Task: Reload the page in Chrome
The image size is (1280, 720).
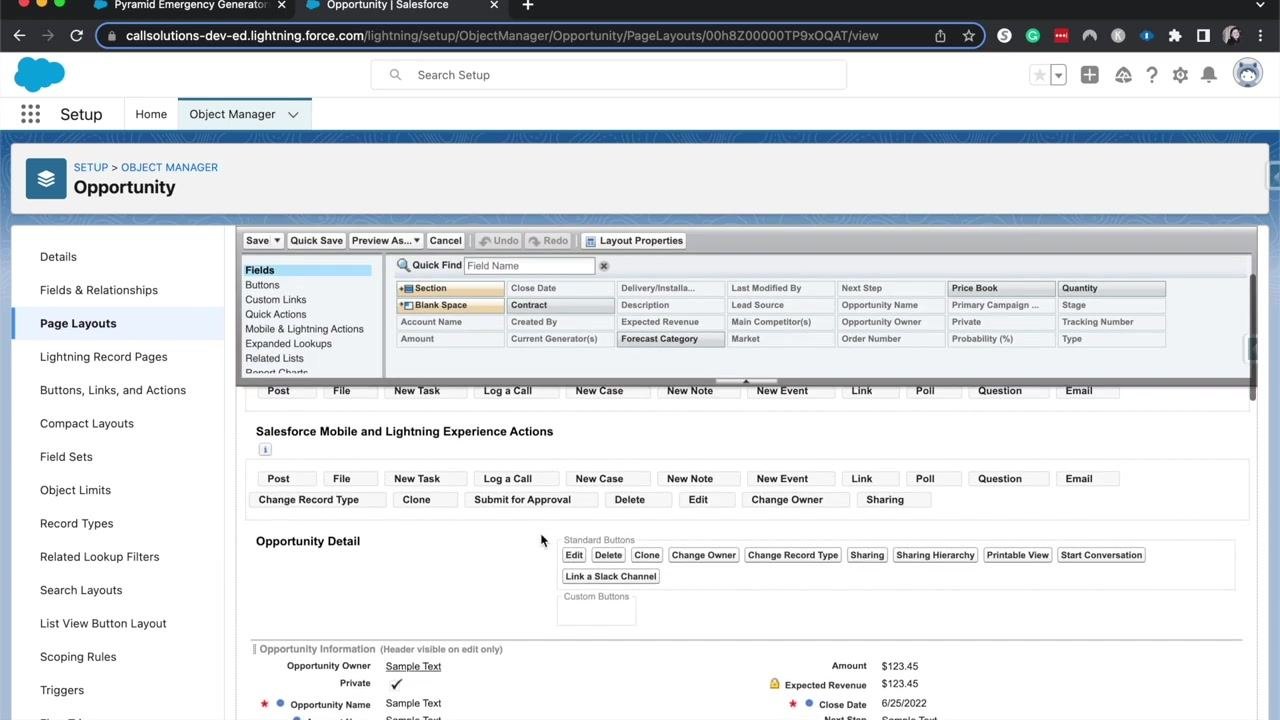Action: tap(76, 36)
